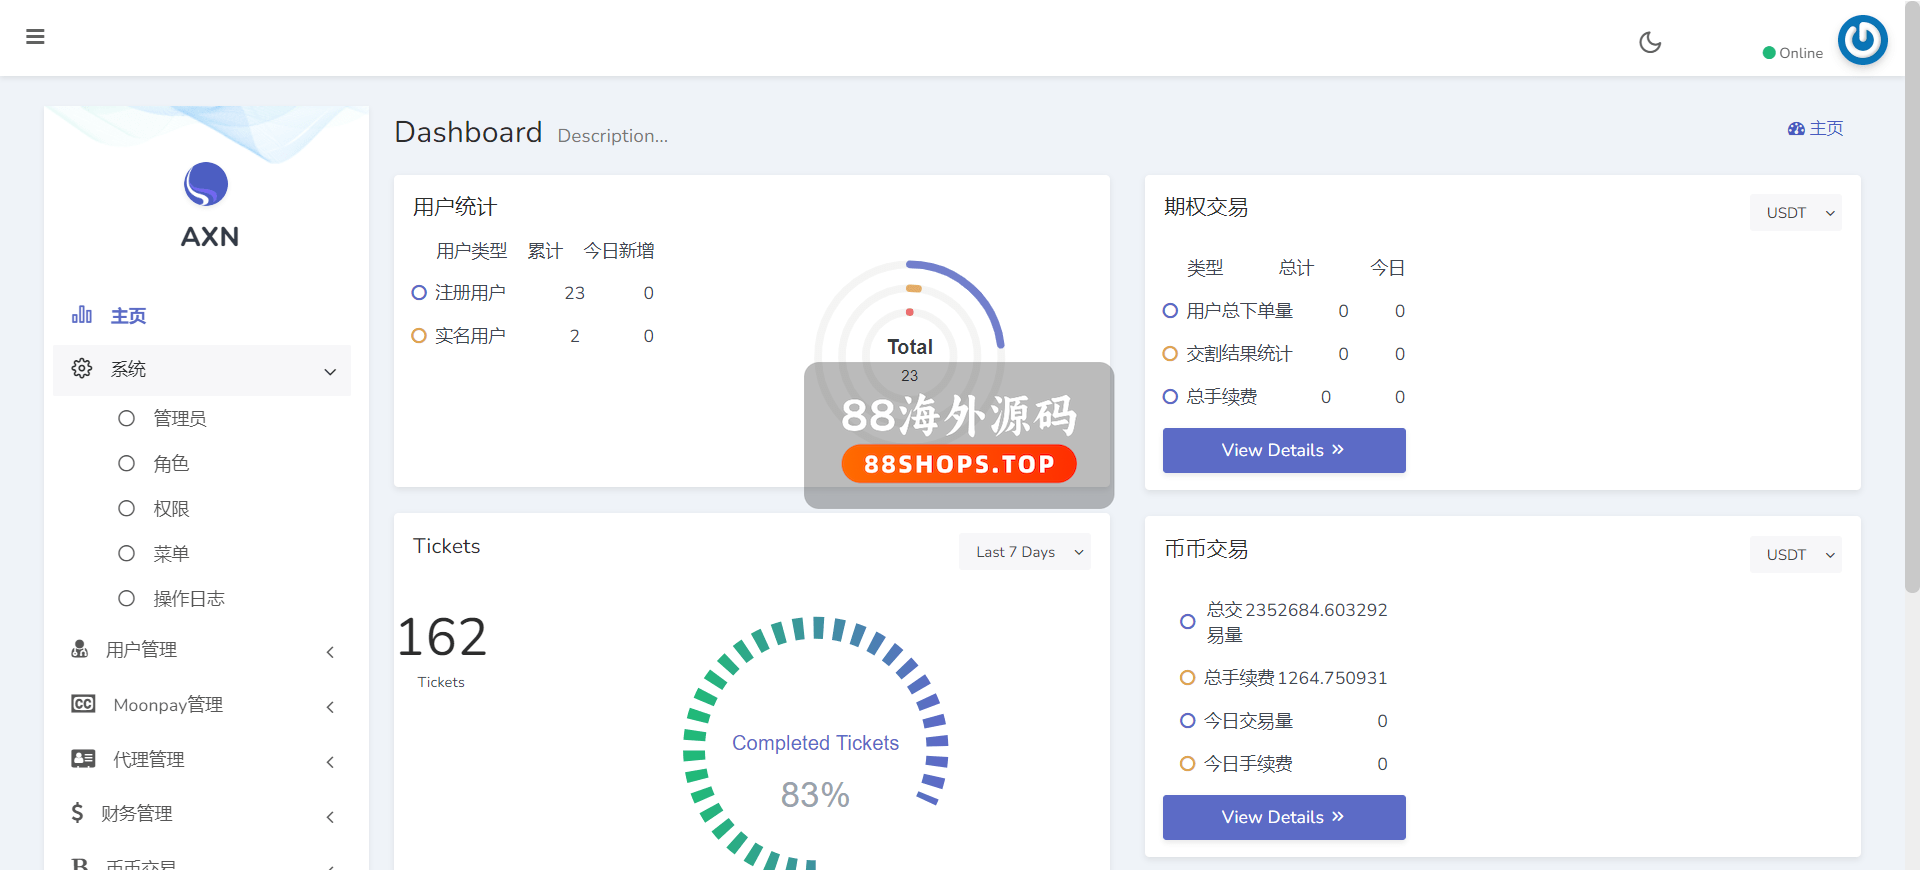This screenshot has width=1920, height=870.
Task: Click the gear icon beside 系统
Action: point(82,369)
